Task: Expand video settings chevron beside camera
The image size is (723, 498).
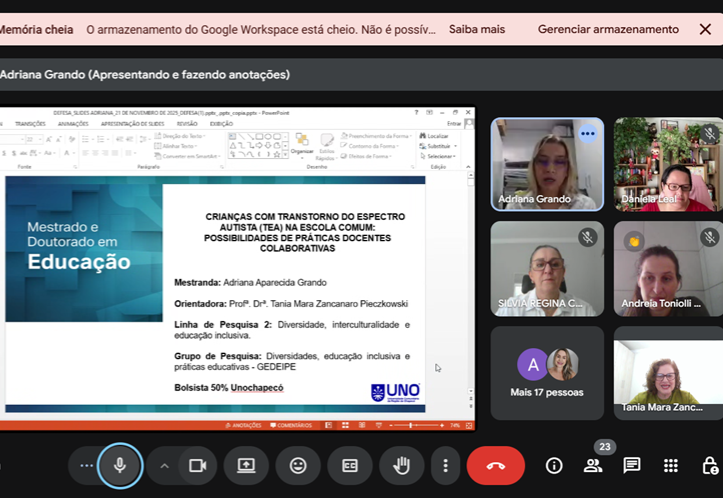Action: [x=164, y=465]
